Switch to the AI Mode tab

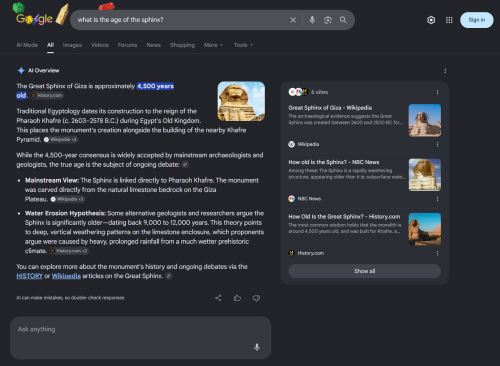[x=27, y=45]
